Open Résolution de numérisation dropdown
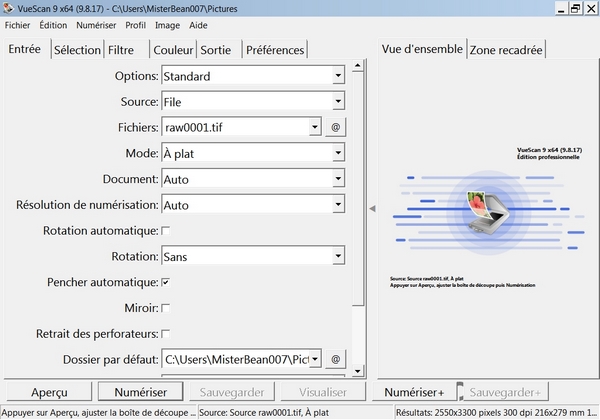 253,205
